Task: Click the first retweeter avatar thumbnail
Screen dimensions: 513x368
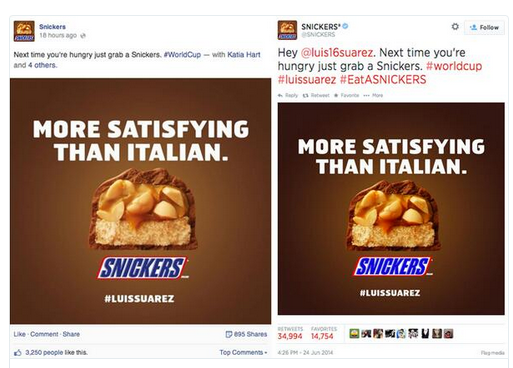Action: click(x=354, y=333)
